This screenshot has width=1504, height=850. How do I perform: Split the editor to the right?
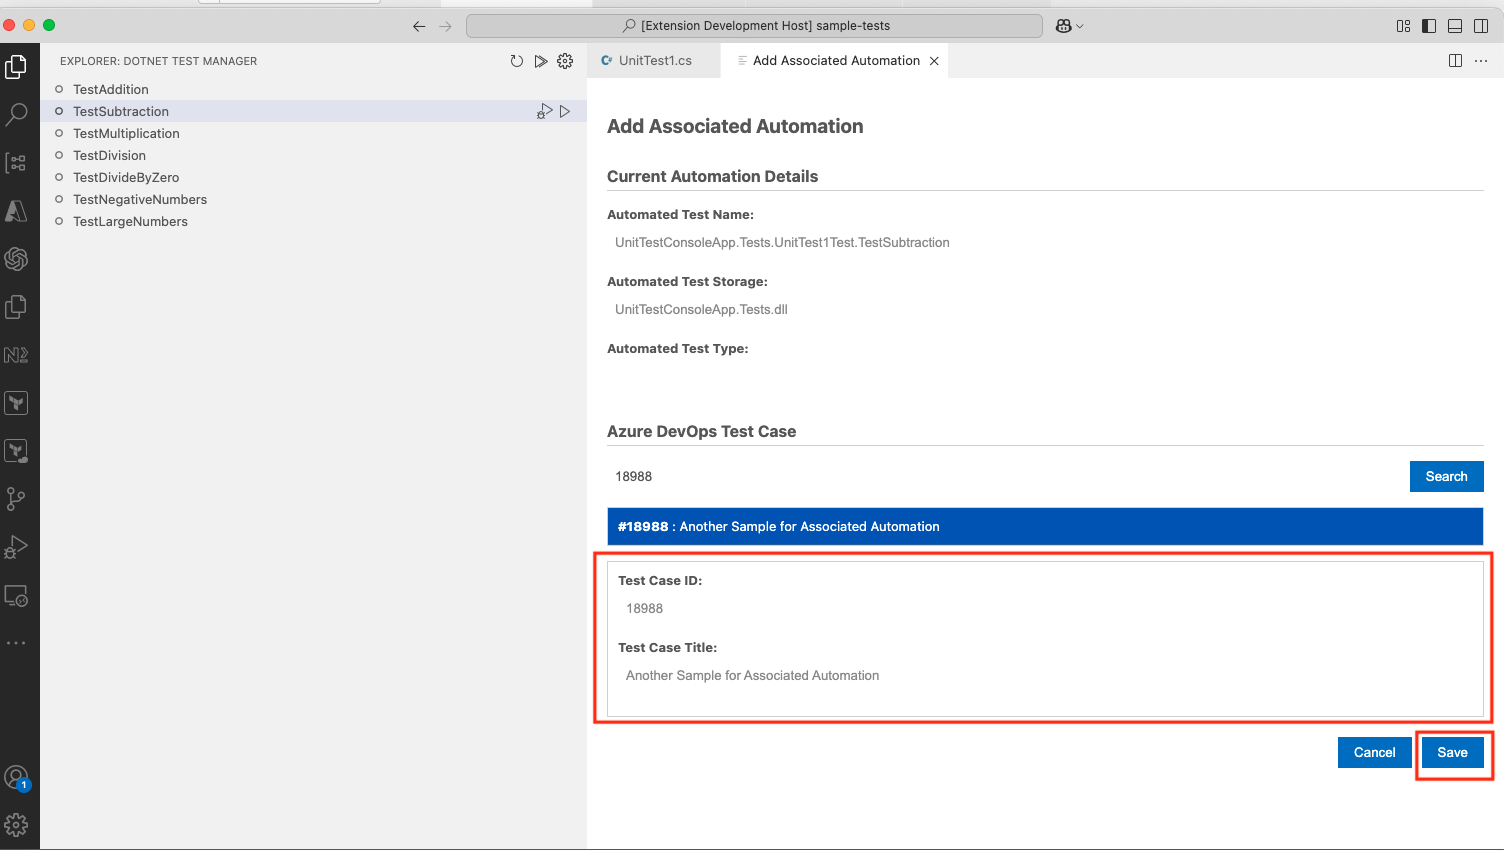pos(1456,61)
